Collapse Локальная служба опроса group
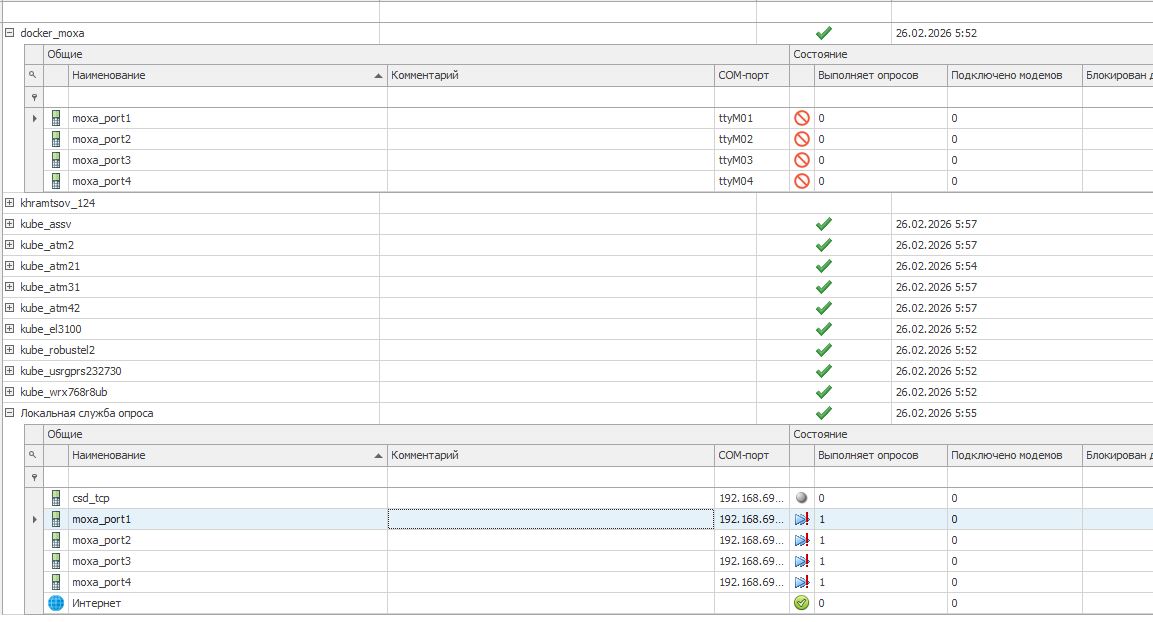Viewport: 1153px width, 622px height. (x=10, y=413)
